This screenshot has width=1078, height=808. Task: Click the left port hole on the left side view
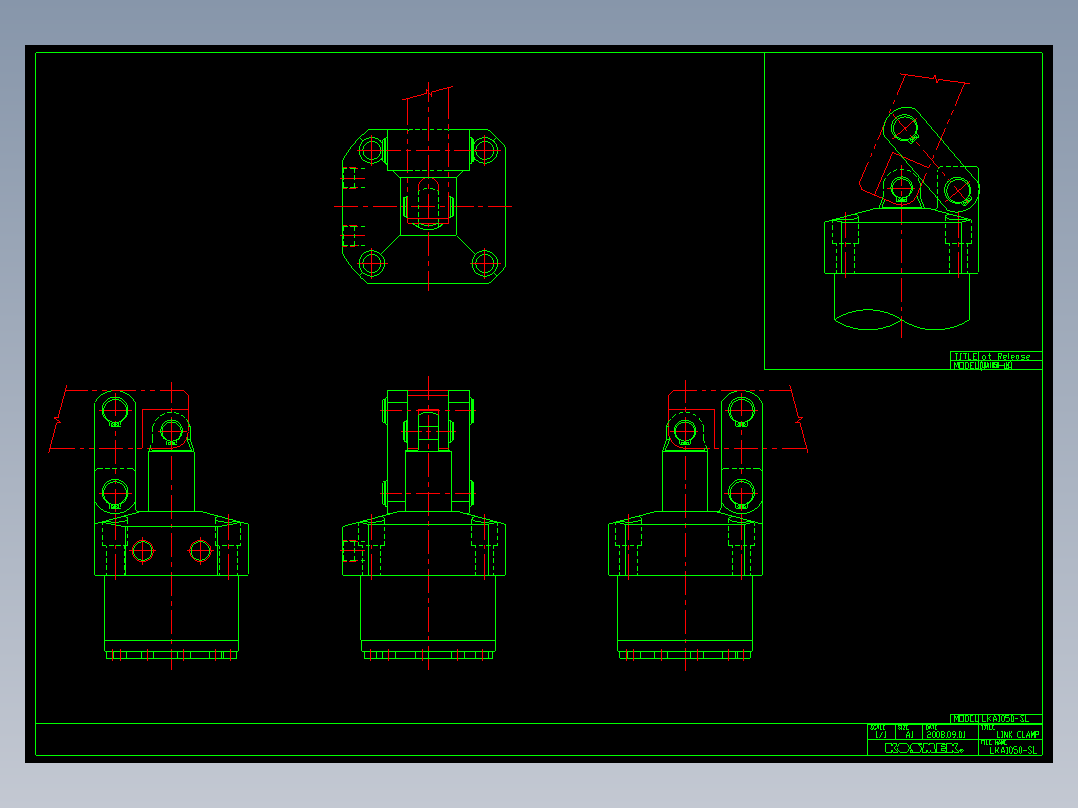point(143,551)
